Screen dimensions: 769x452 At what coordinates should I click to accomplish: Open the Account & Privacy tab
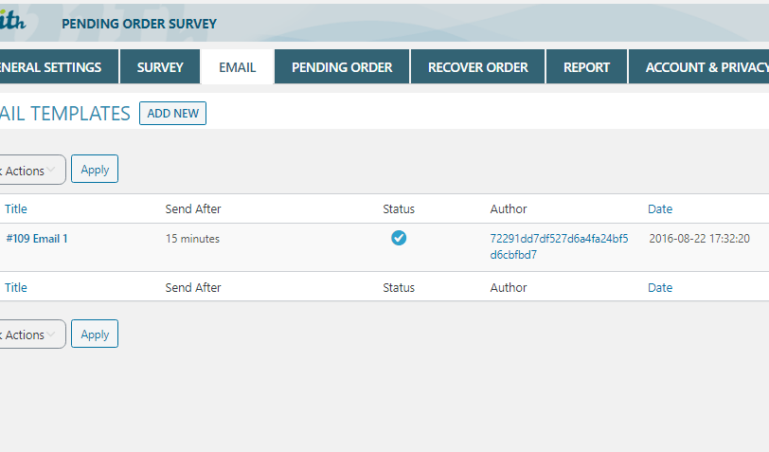[700, 68]
